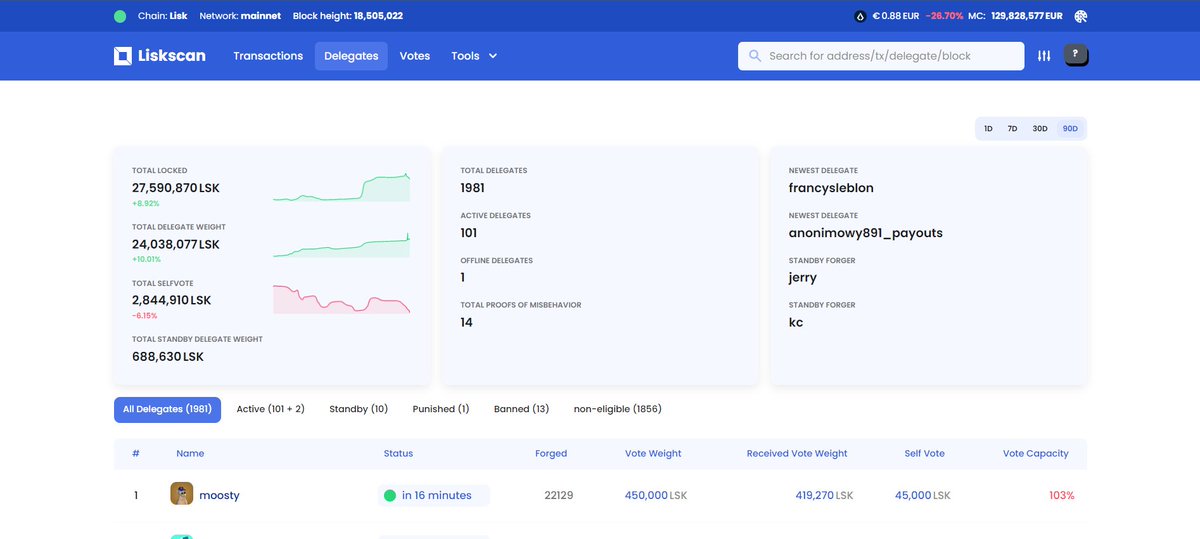This screenshot has height=539, width=1200.
Task: Open standby forger jerry
Action: point(803,277)
